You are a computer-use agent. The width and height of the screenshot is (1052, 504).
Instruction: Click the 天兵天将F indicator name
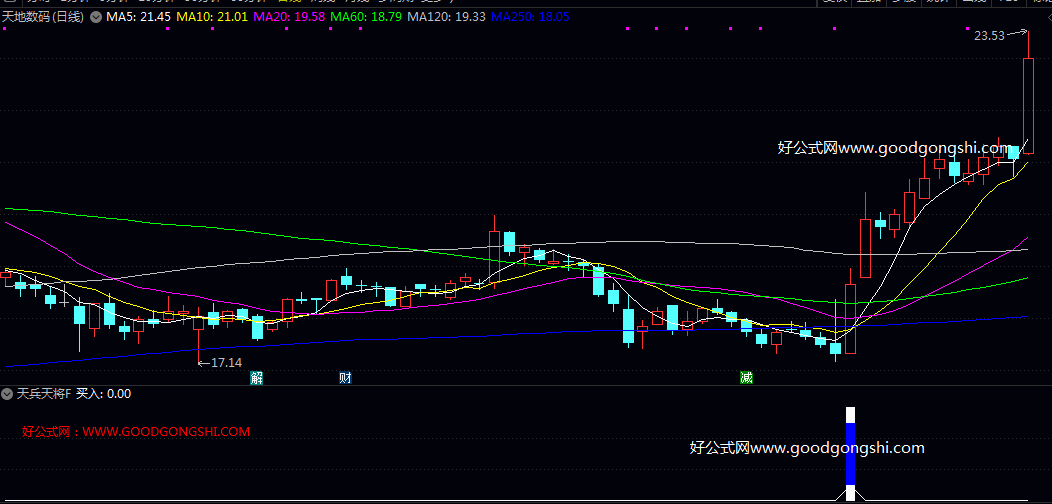coord(44,394)
